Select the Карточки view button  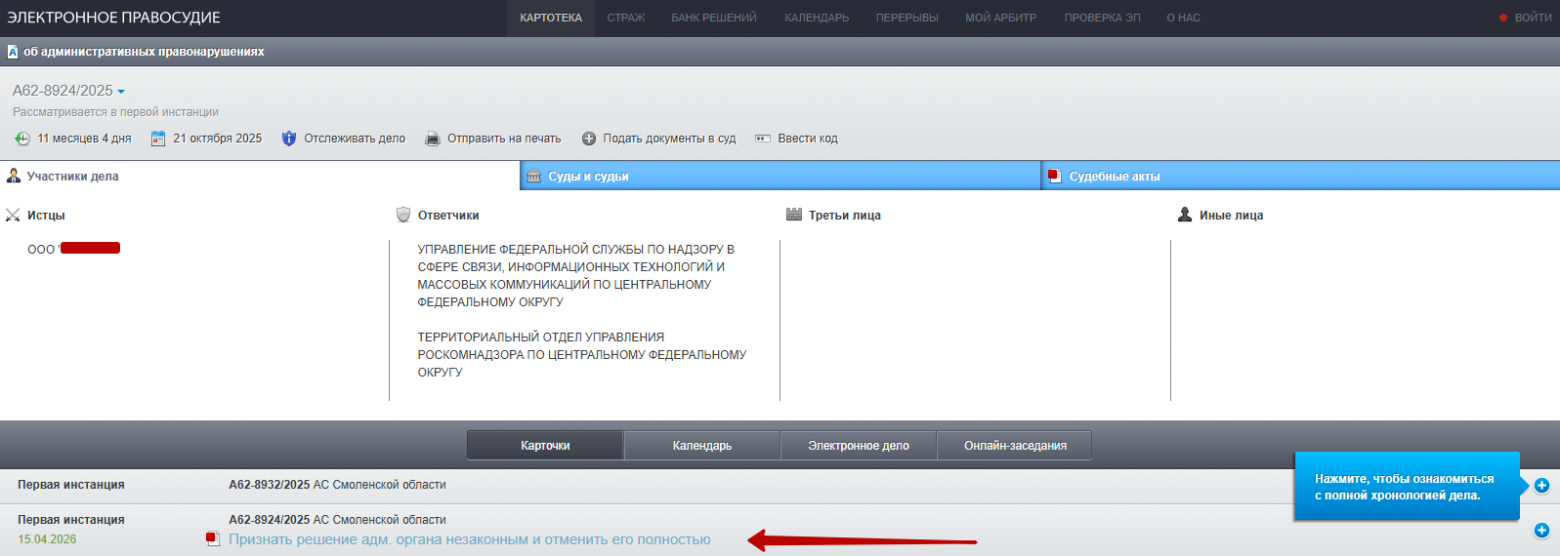pos(545,445)
